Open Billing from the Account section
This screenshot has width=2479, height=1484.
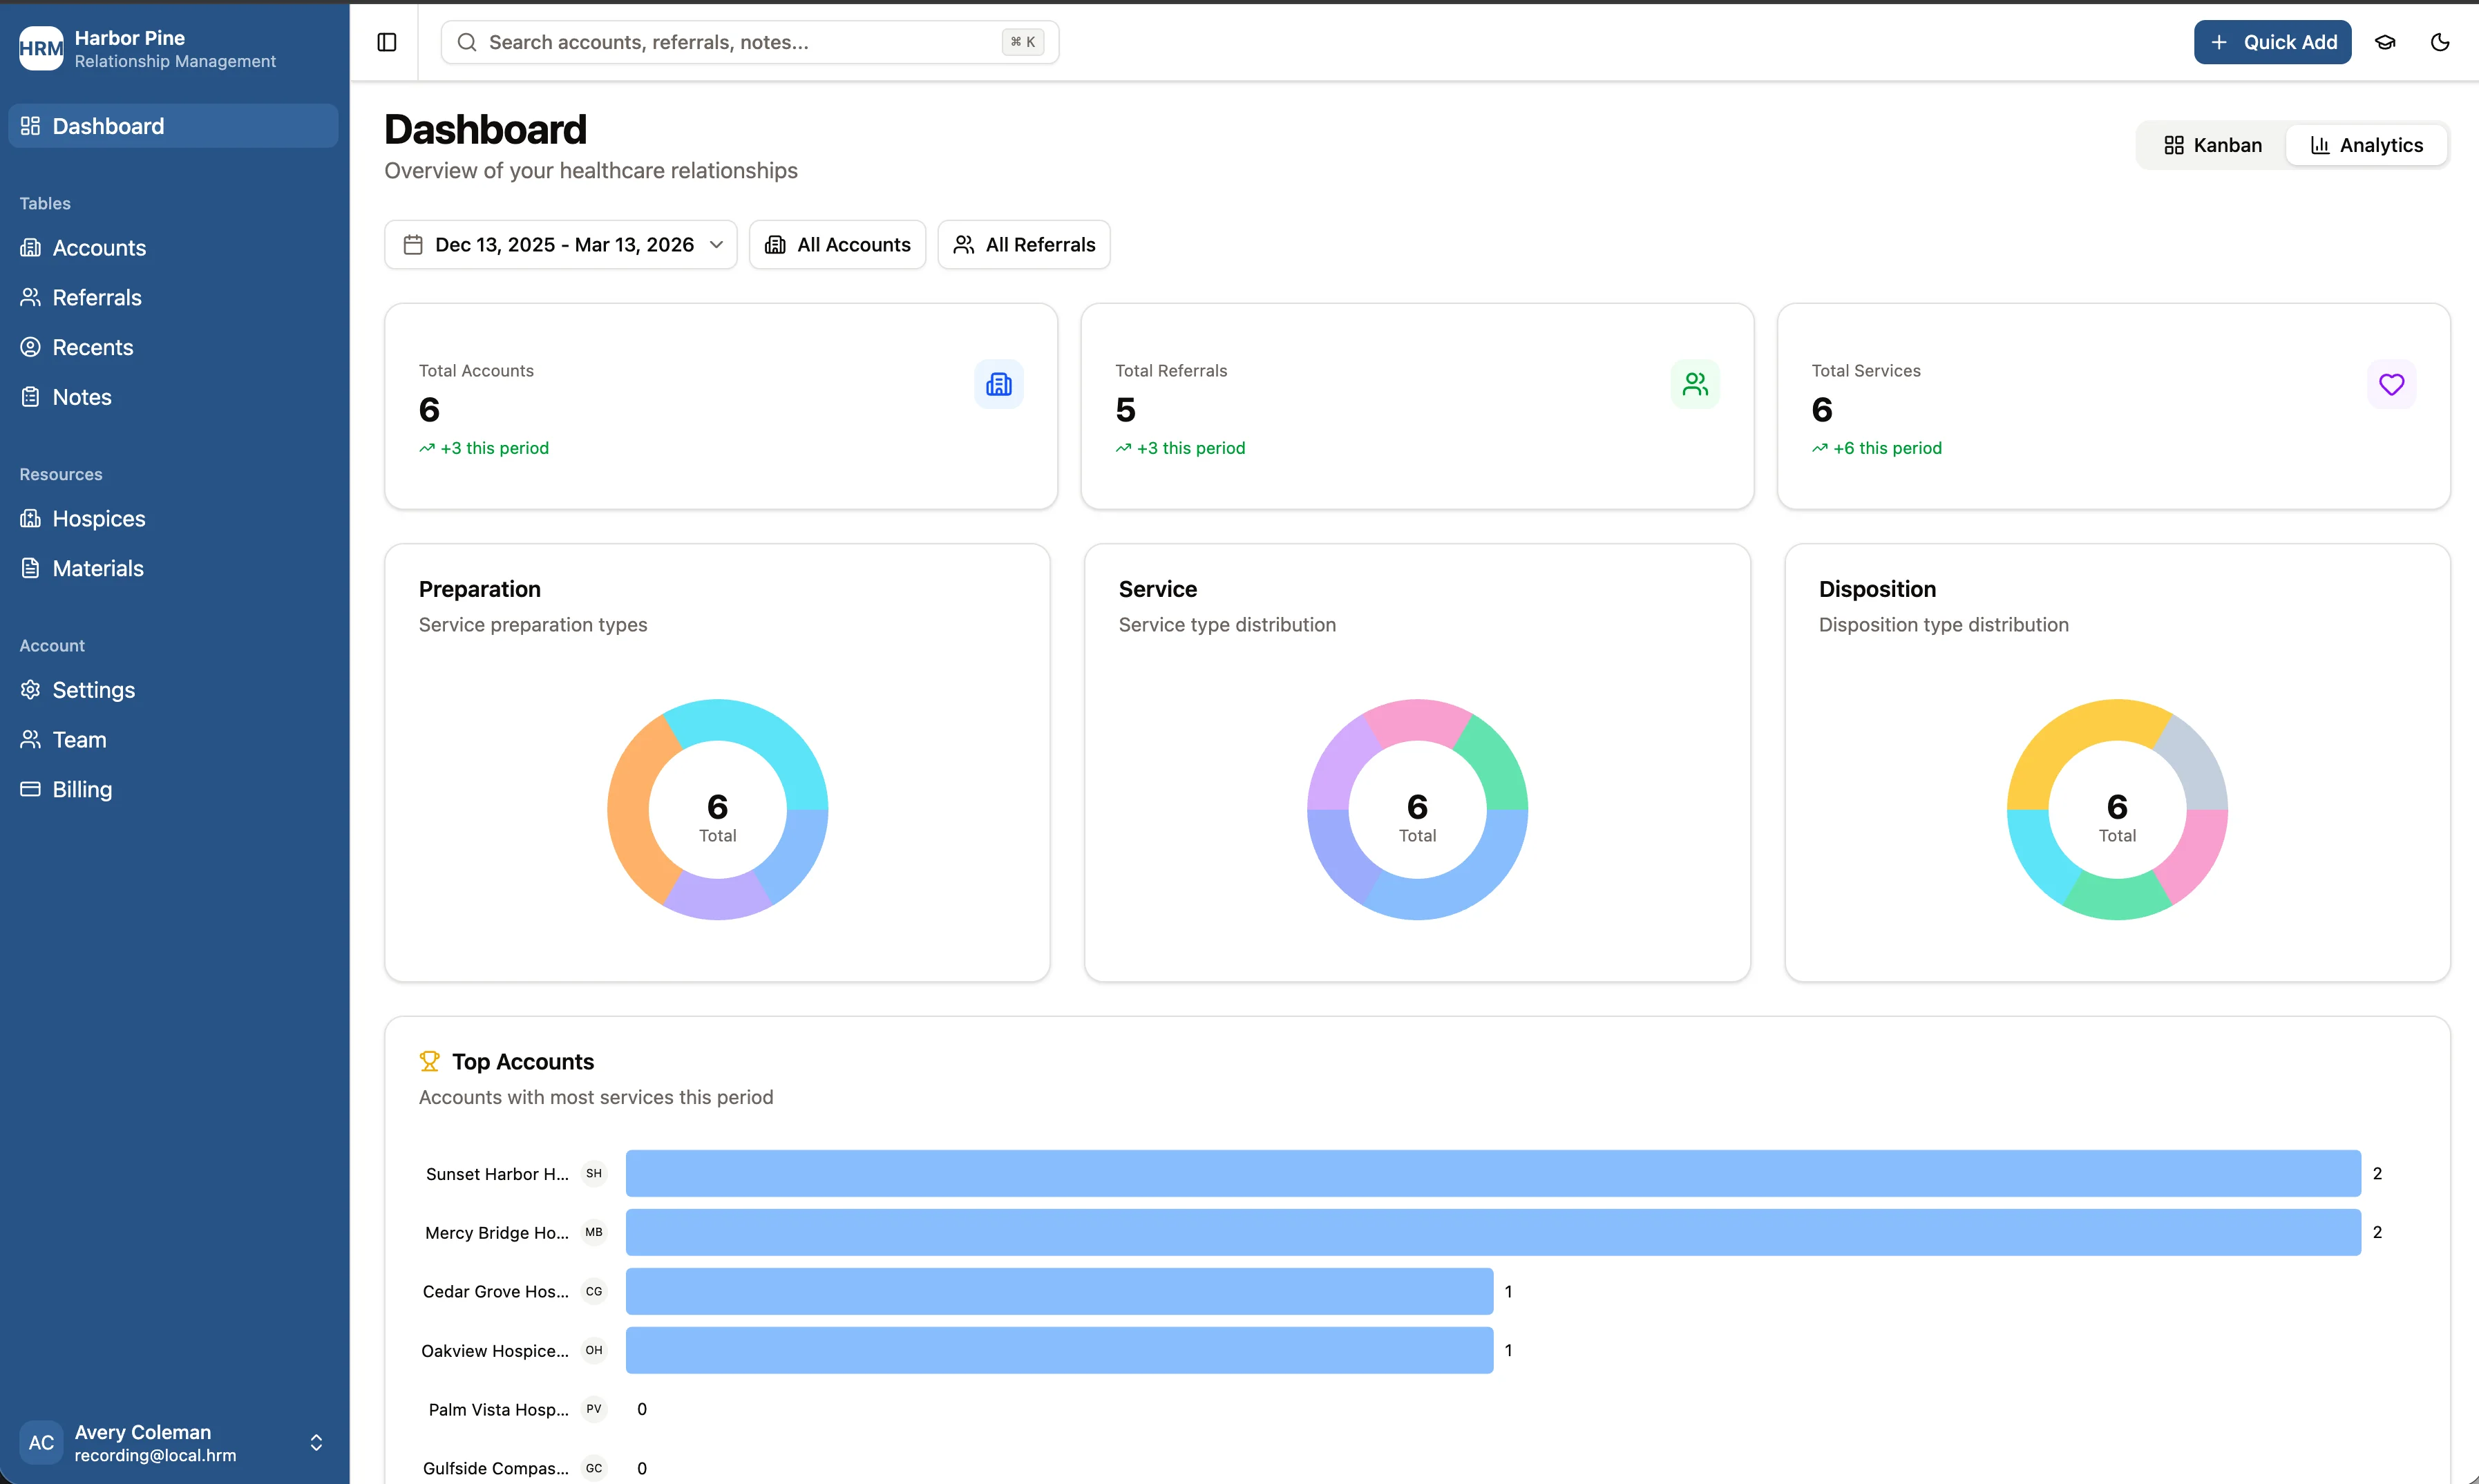(82, 789)
